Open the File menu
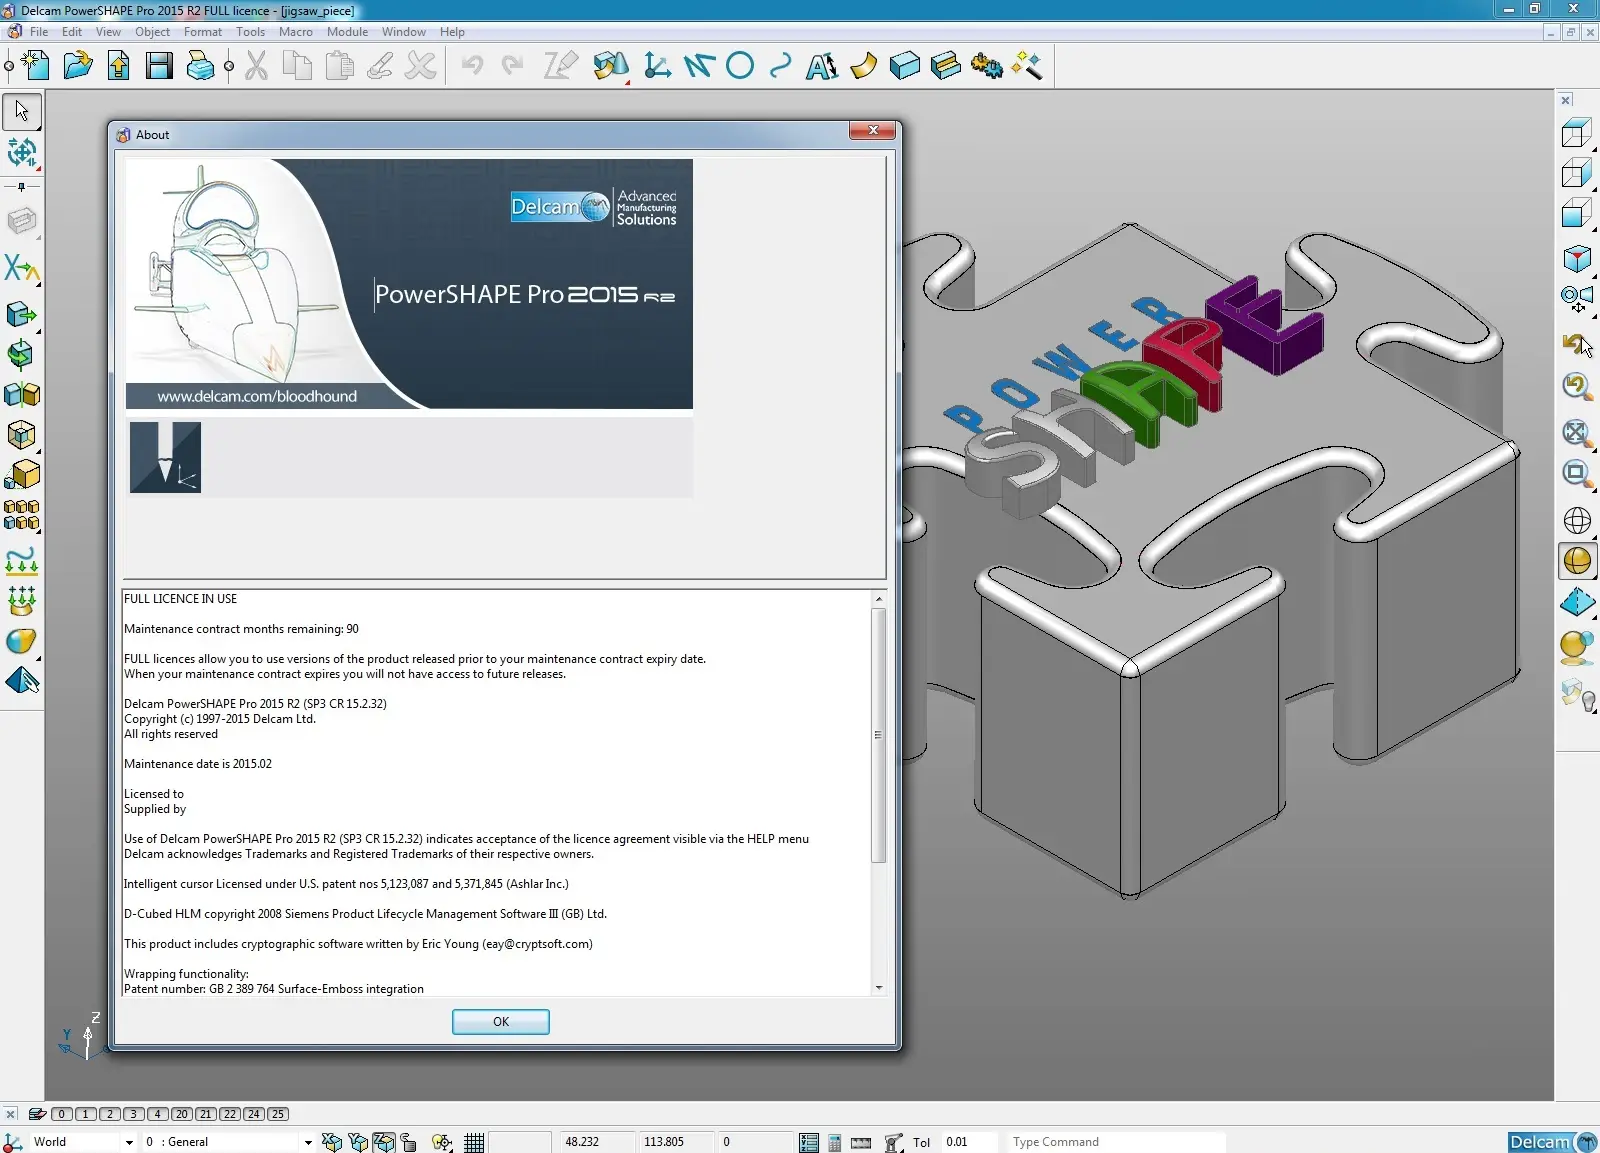This screenshot has height=1153, width=1600. click(39, 32)
